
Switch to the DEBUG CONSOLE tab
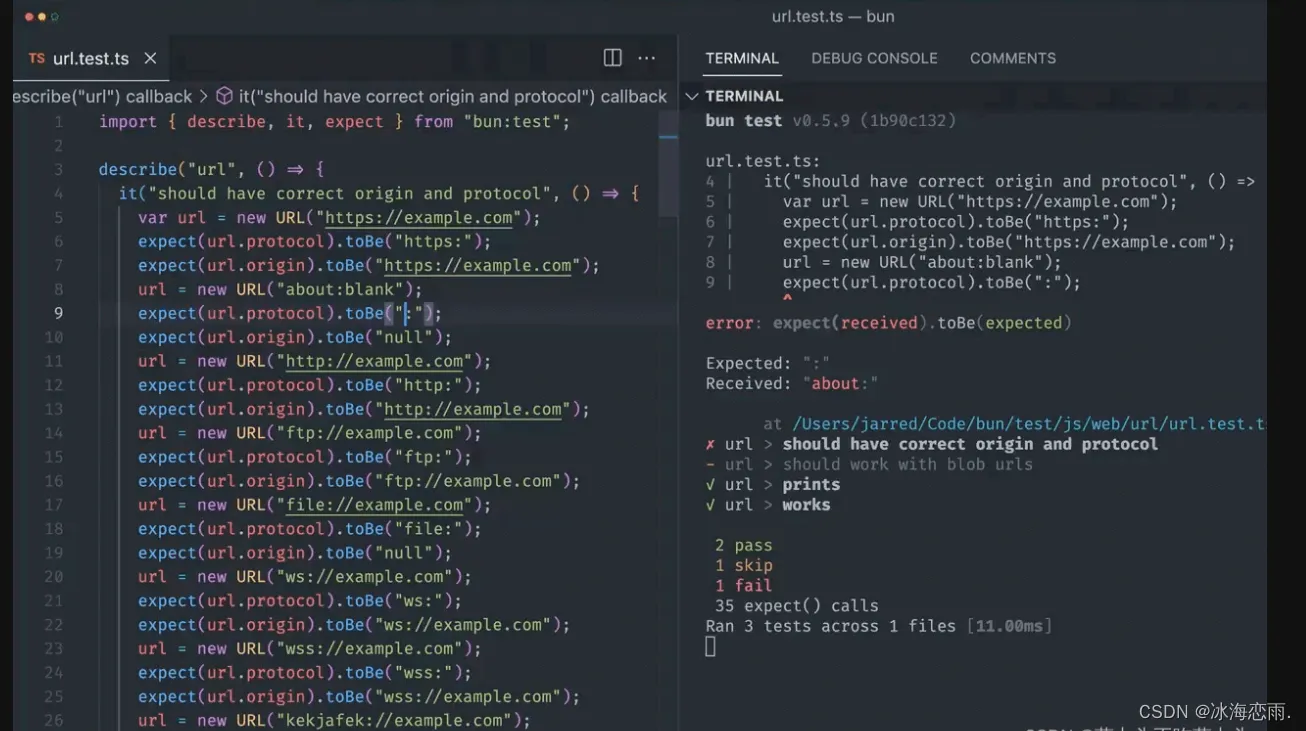tap(874, 58)
